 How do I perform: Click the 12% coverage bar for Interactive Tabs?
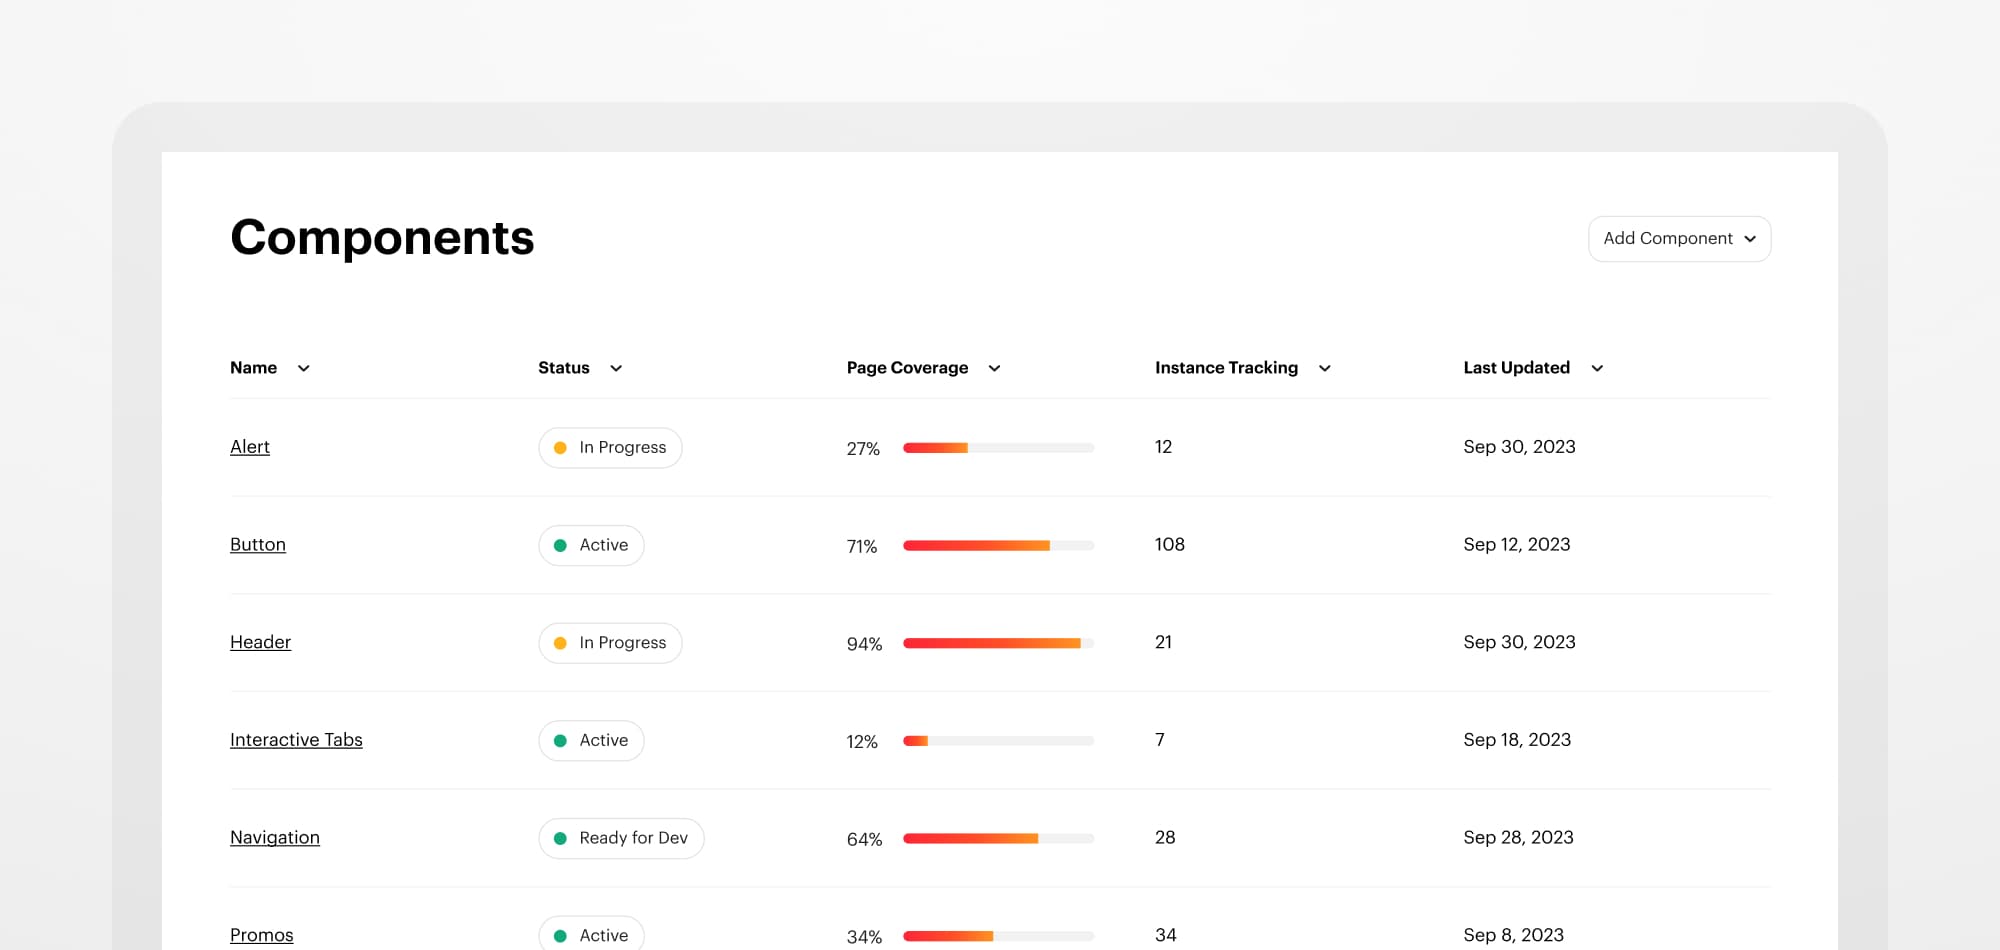(998, 741)
